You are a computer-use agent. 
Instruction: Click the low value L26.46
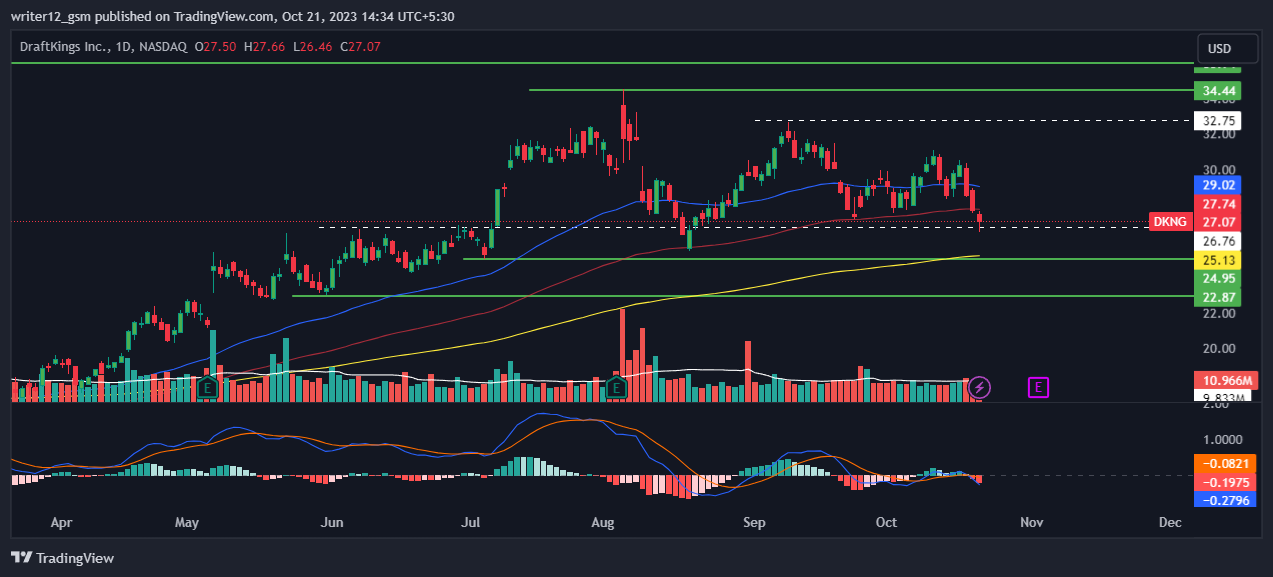[313, 47]
